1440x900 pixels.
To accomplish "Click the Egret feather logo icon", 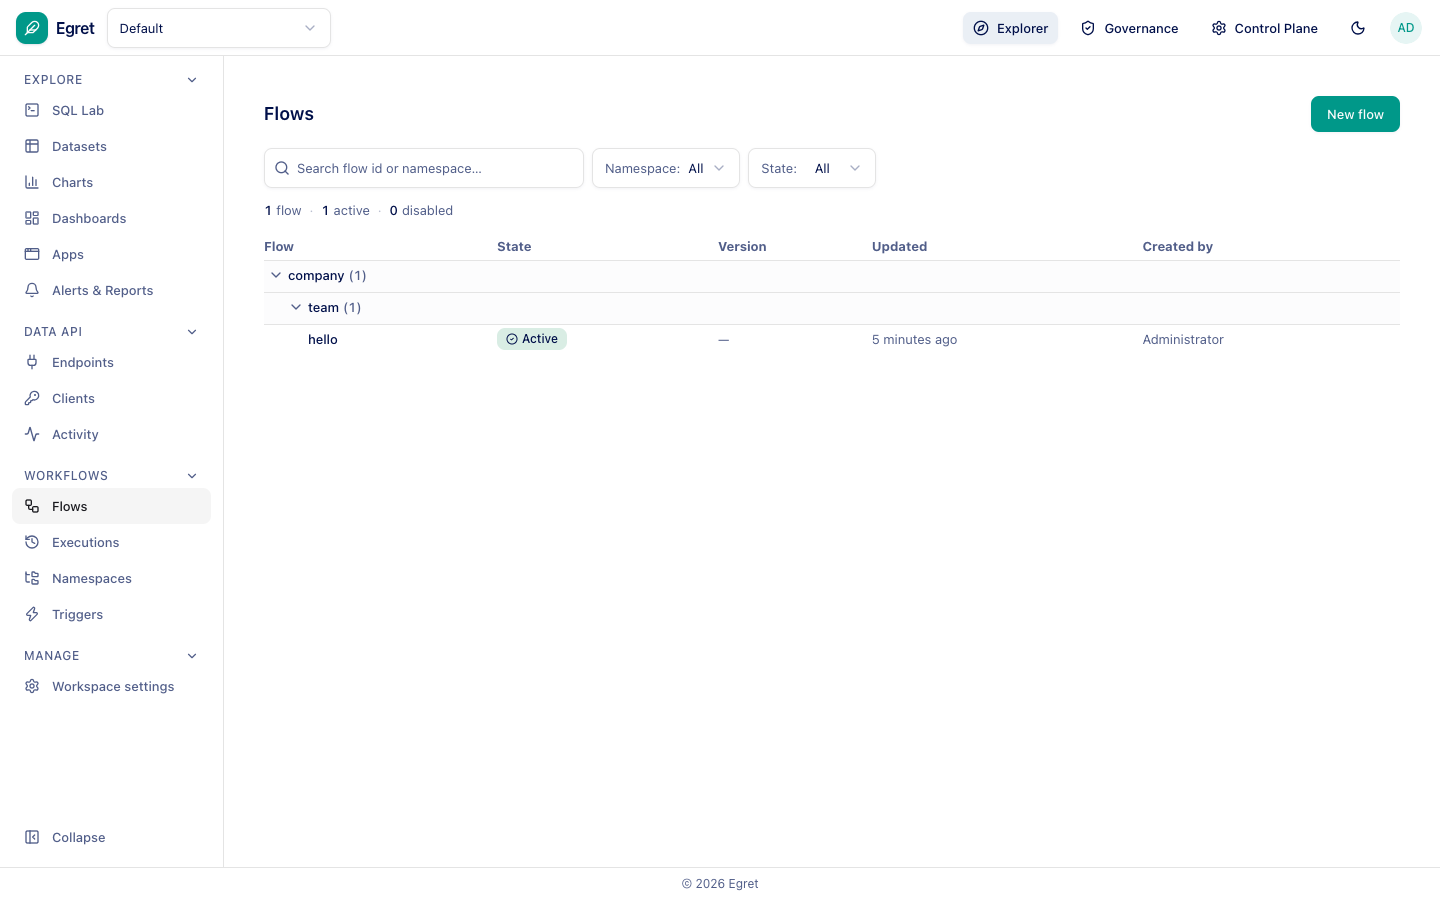I will pos(32,28).
